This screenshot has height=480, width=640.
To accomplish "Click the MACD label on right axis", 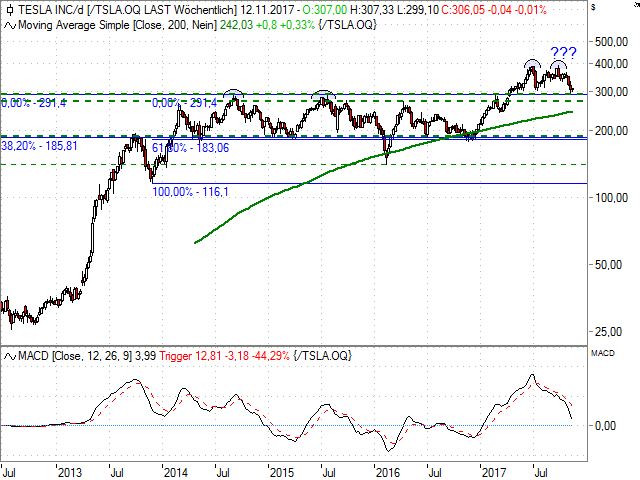I will tap(603, 353).
